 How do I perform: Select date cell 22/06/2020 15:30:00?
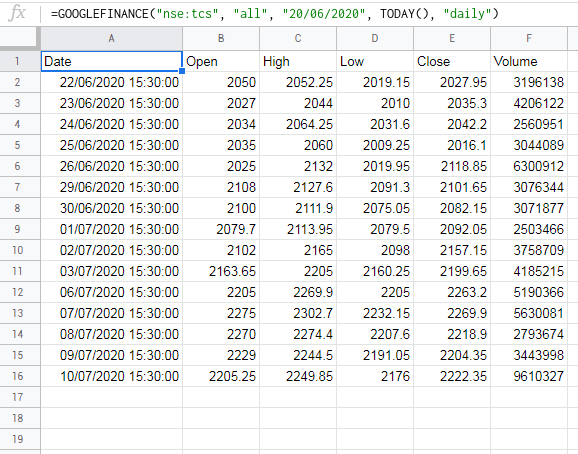[x=111, y=82]
